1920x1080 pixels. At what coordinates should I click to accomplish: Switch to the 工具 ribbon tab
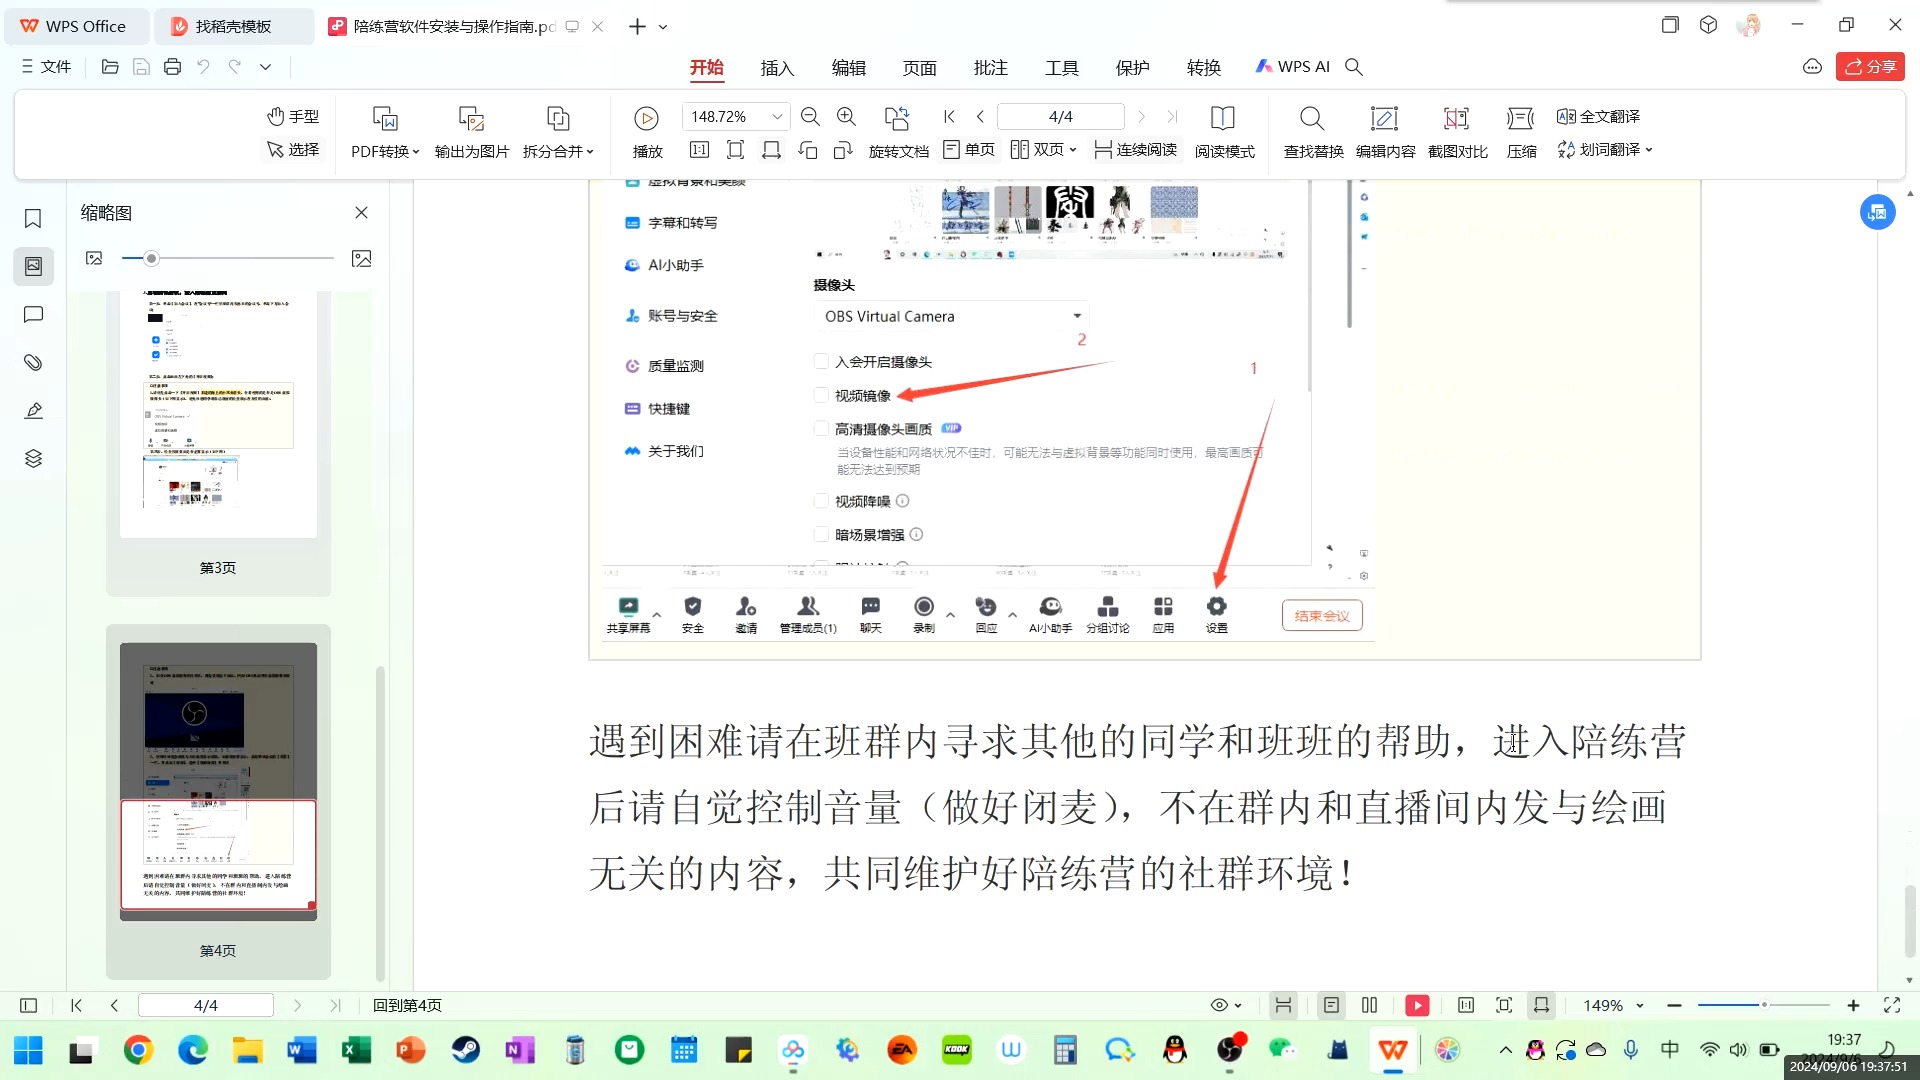1061,67
